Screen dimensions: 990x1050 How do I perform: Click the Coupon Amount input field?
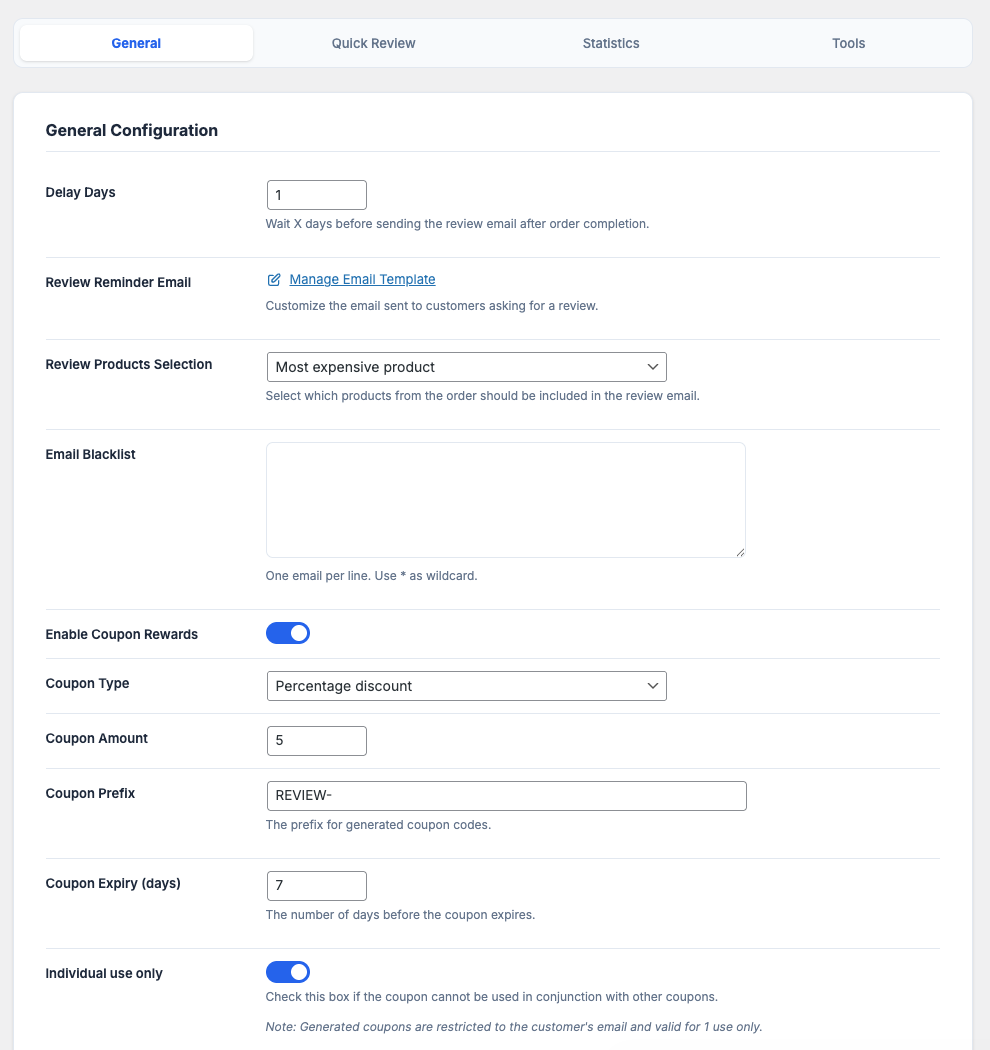click(x=316, y=741)
